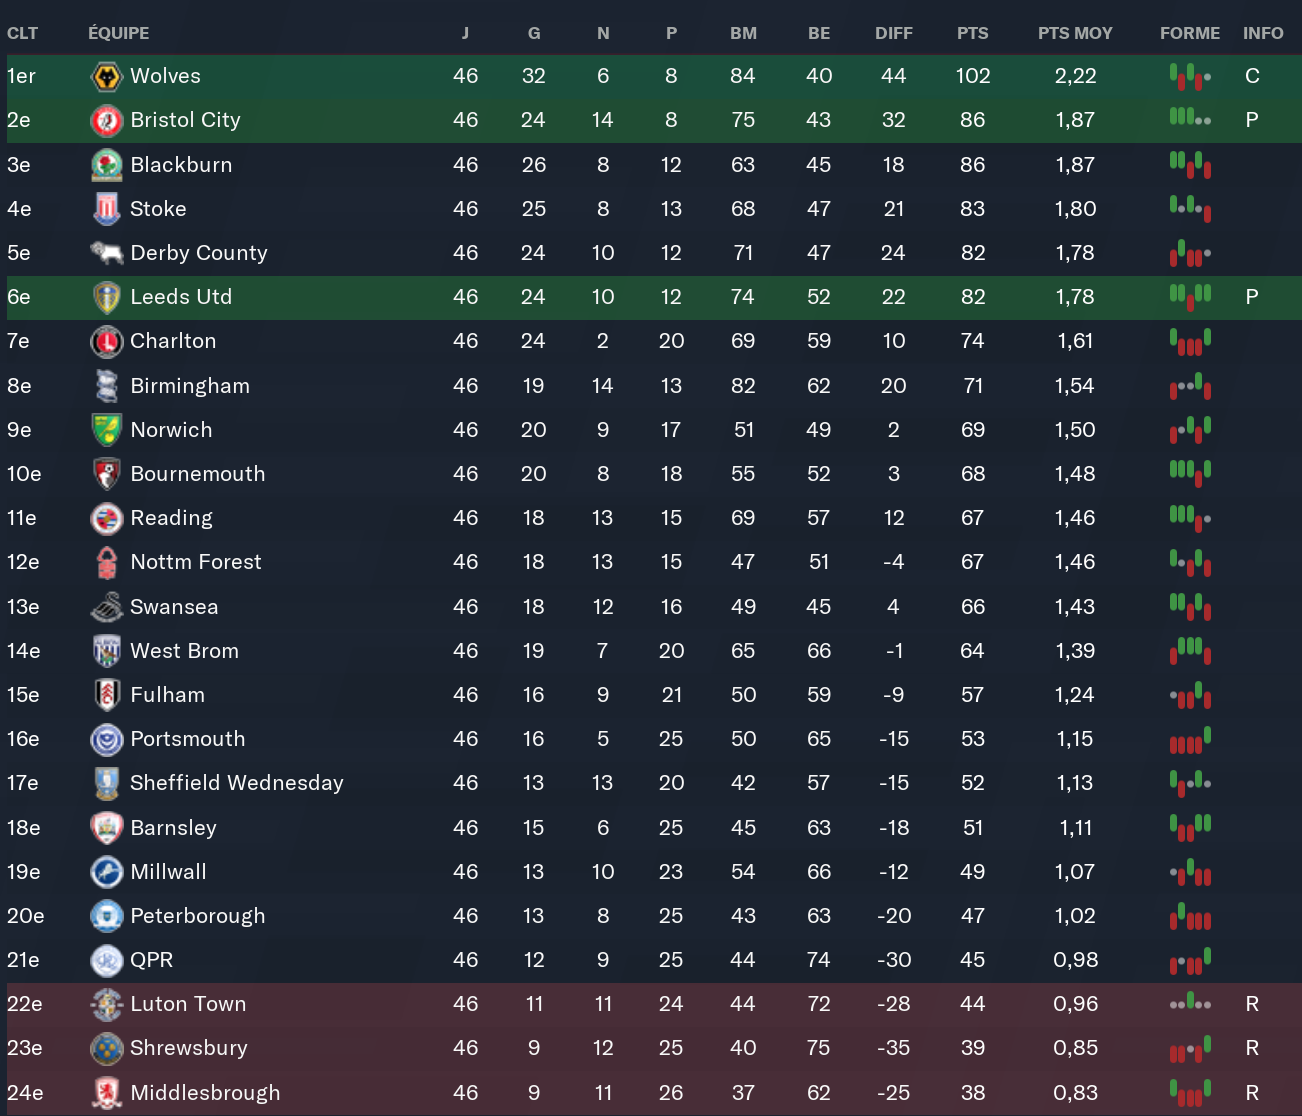Screen dimensions: 1302x1116
Task: Click the Portsmouth club crest
Action: (x=106, y=739)
